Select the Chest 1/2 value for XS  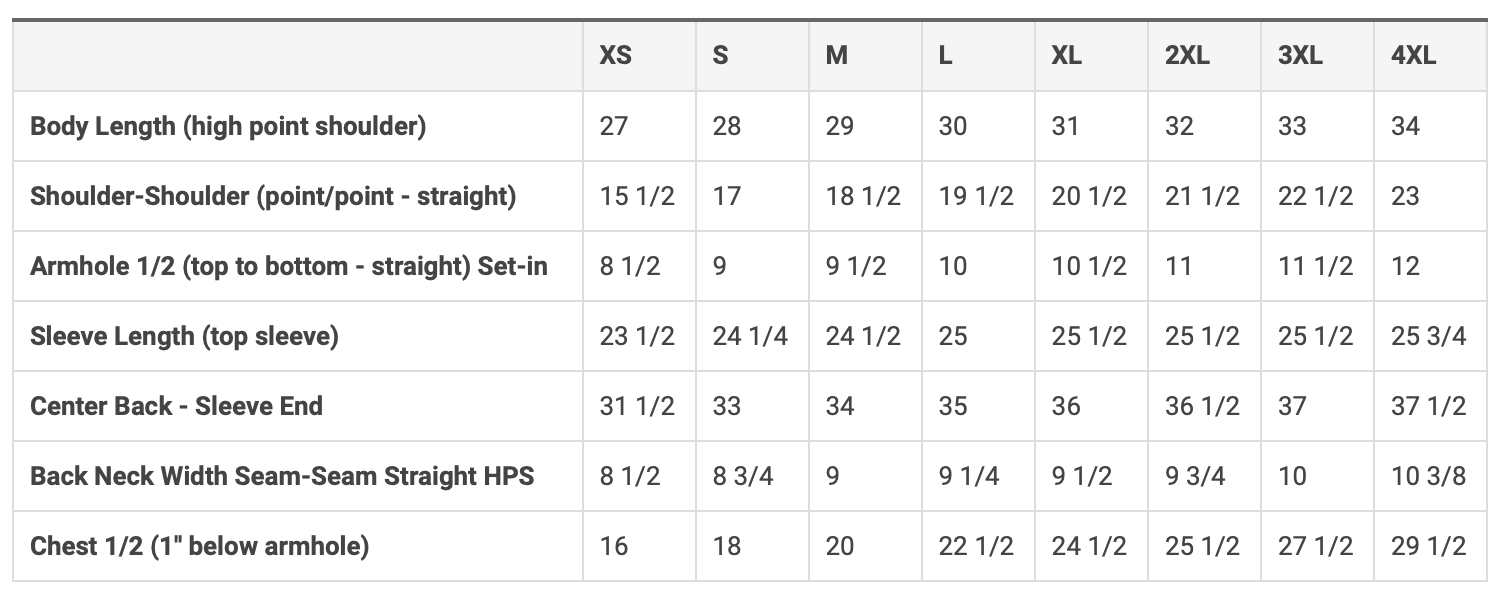click(x=614, y=546)
